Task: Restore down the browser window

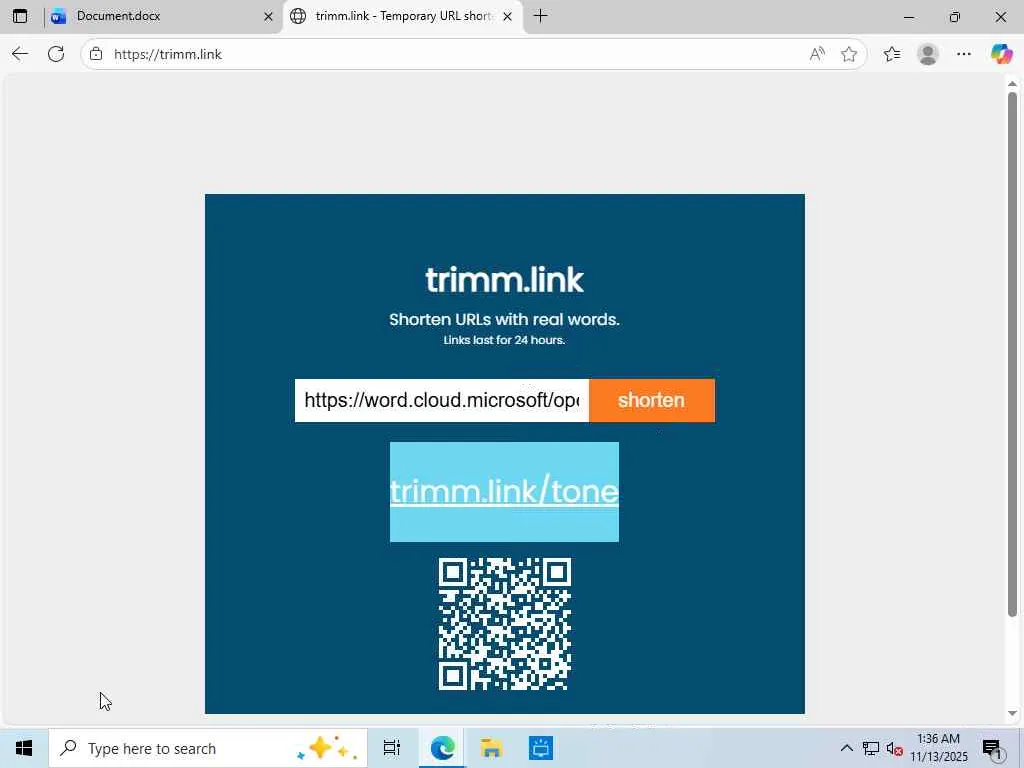Action: 955,16
